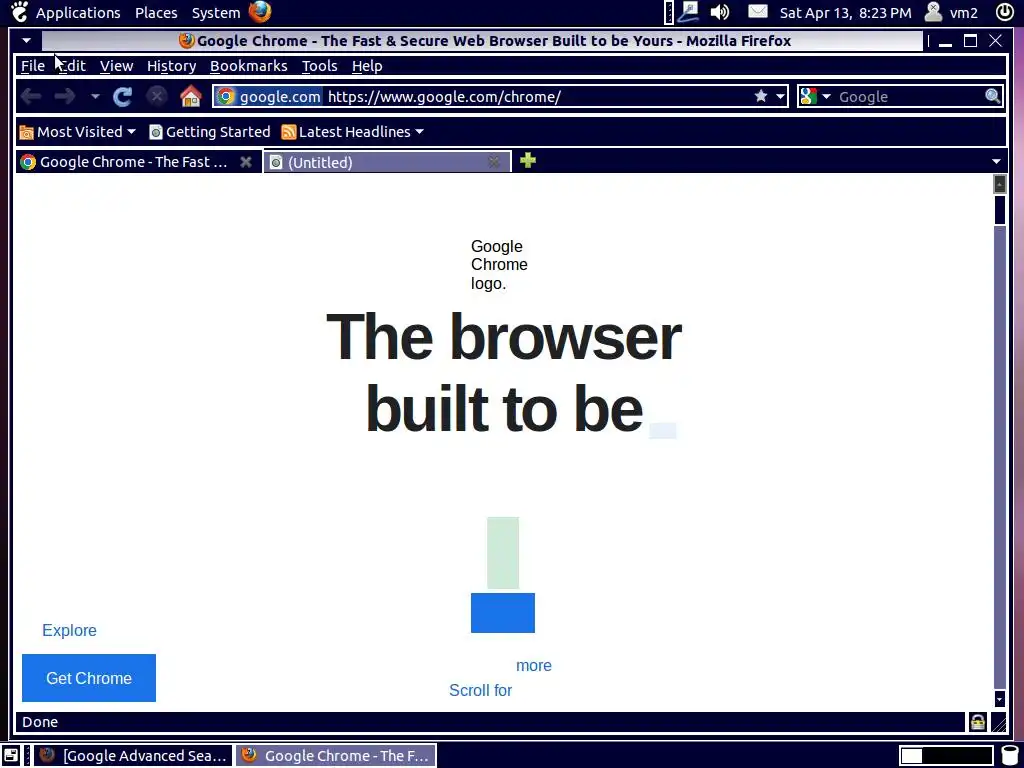
Task: Click the network connection panel icon
Action: click(x=688, y=12)
